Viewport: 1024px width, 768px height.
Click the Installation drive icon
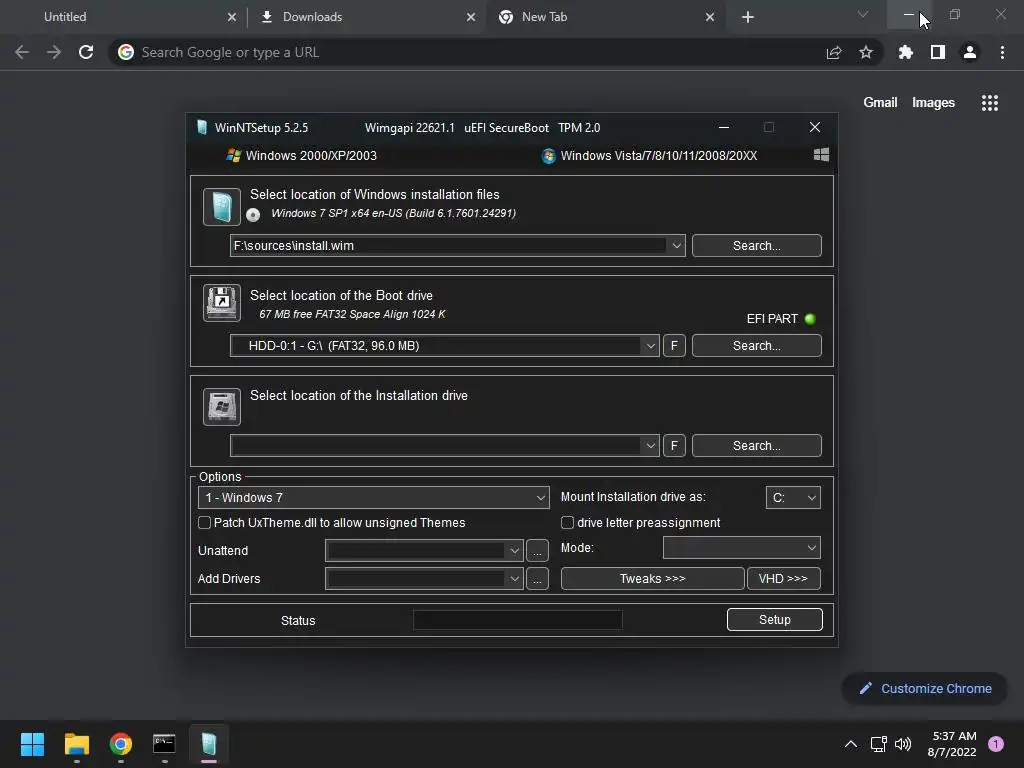pyautogui.click(x=221, y=406)
